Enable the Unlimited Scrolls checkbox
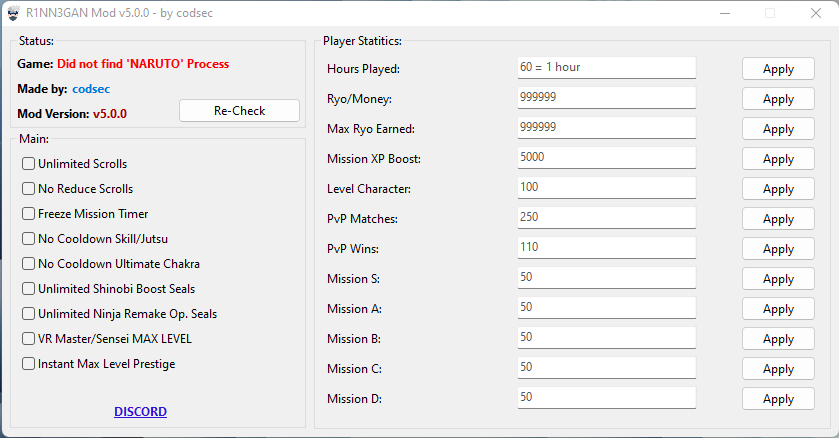839x438 pixels. pos(29,164)
